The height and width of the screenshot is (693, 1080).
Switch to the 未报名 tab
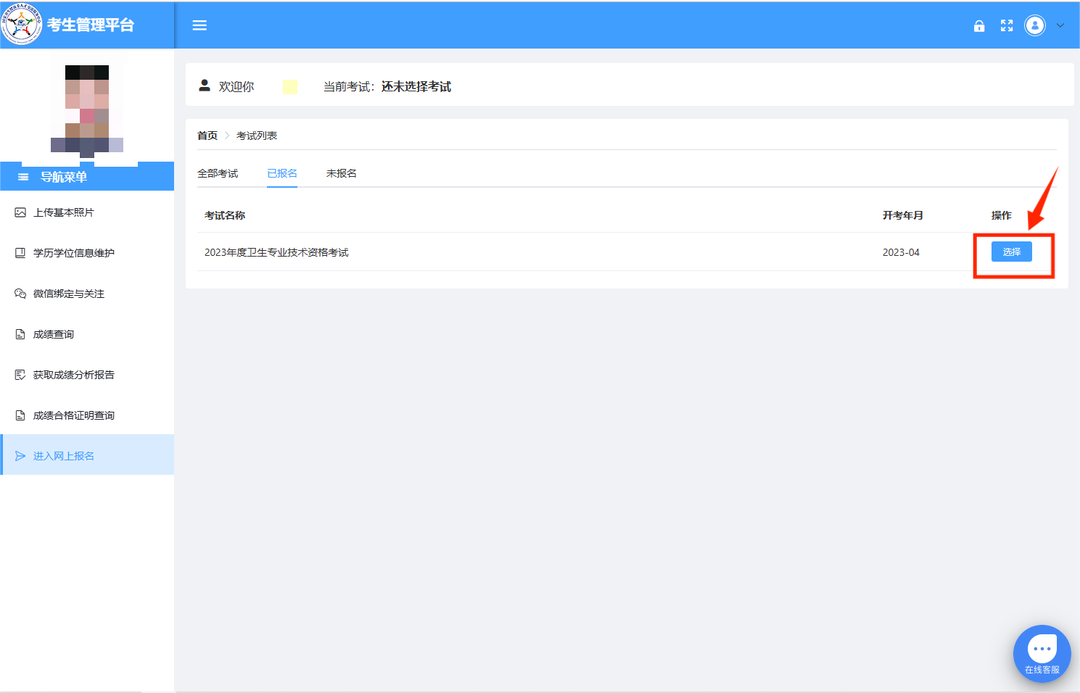(341, 173)
